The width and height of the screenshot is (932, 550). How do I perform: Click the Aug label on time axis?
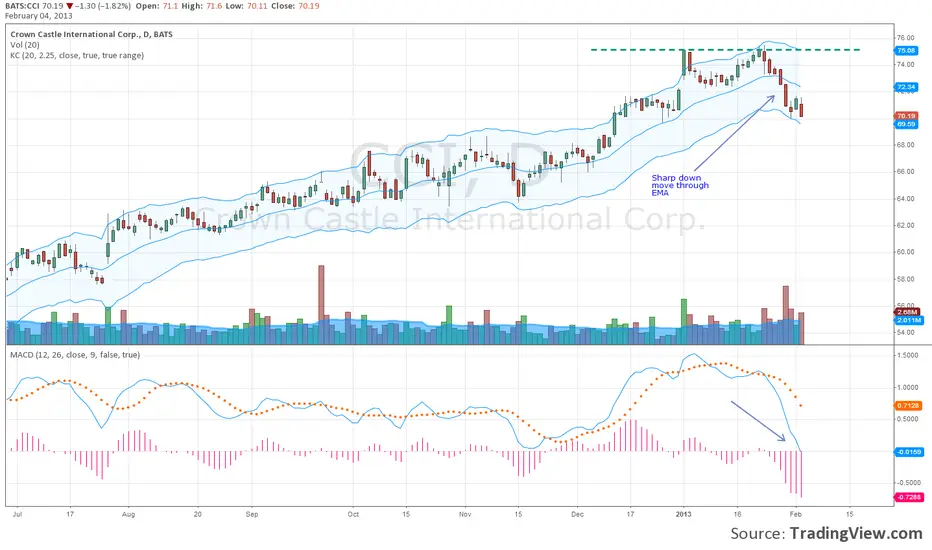coord(128,514)
